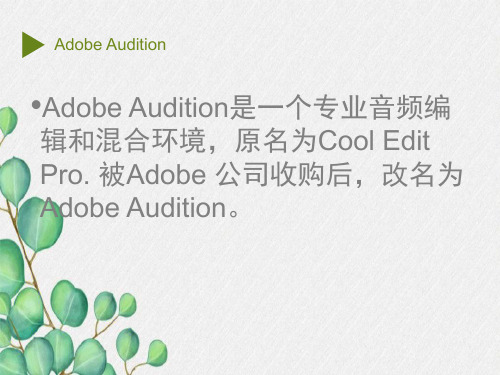Viewport: 500px width, 375px height.
Task: Click "Adobe Audition" at the start of the first body line
Action: pos(135,108)
